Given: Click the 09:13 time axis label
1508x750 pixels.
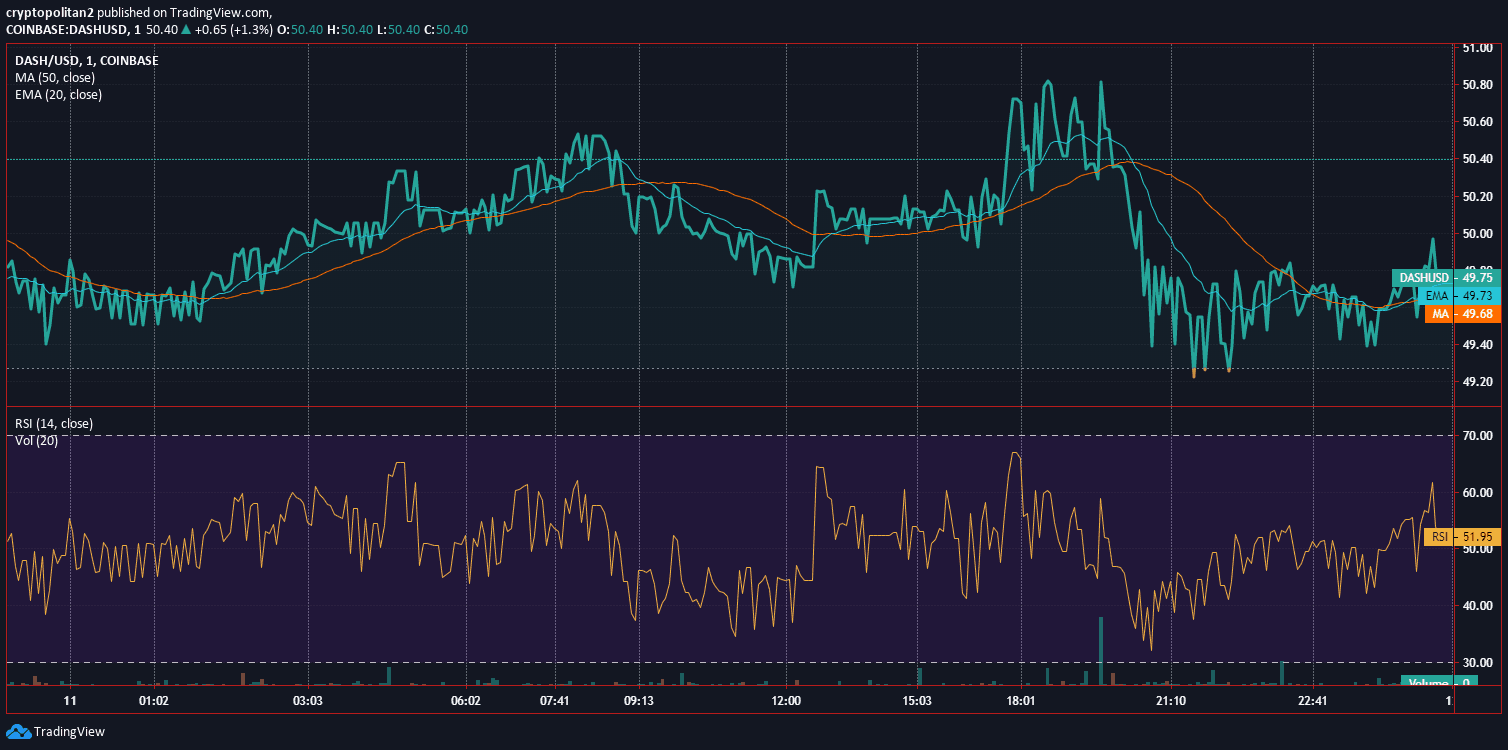Looking at the screenshot, I should click(x=638, y=701).
